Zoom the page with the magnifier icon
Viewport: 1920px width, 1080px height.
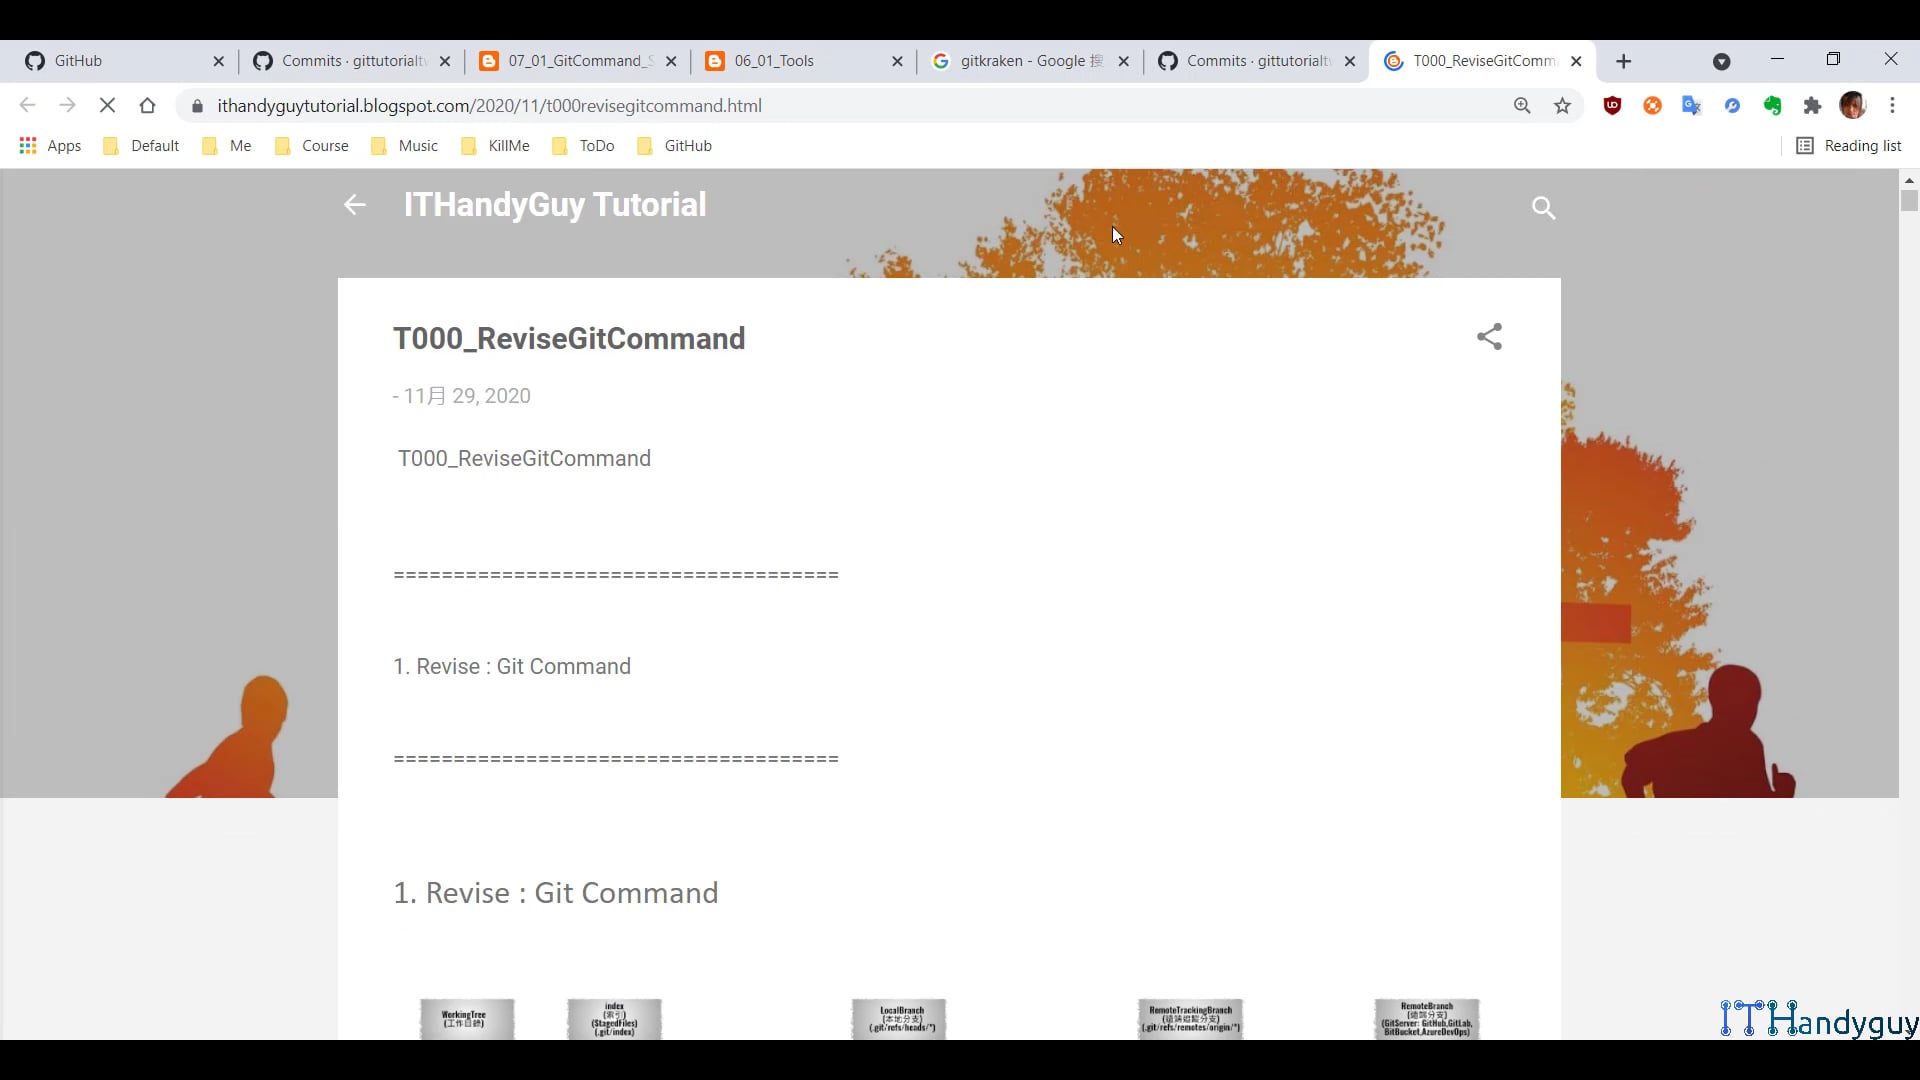1521,105
